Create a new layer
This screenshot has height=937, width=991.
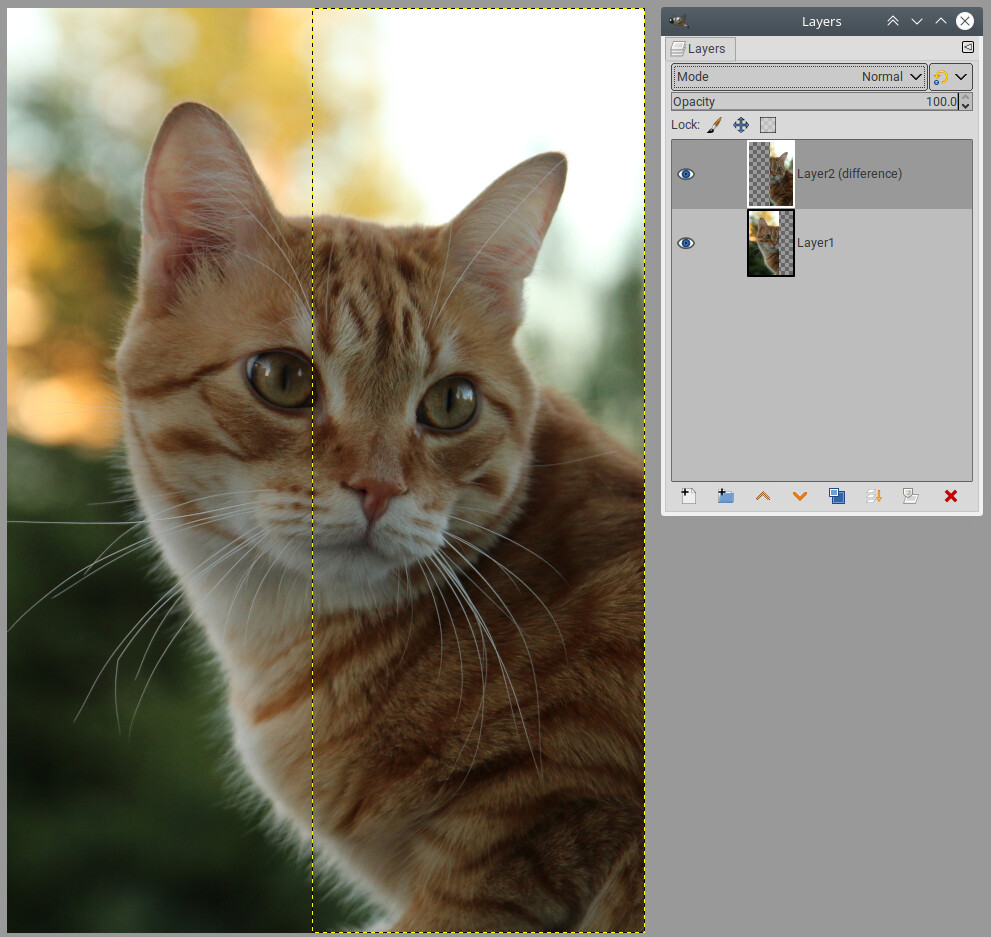689,496
